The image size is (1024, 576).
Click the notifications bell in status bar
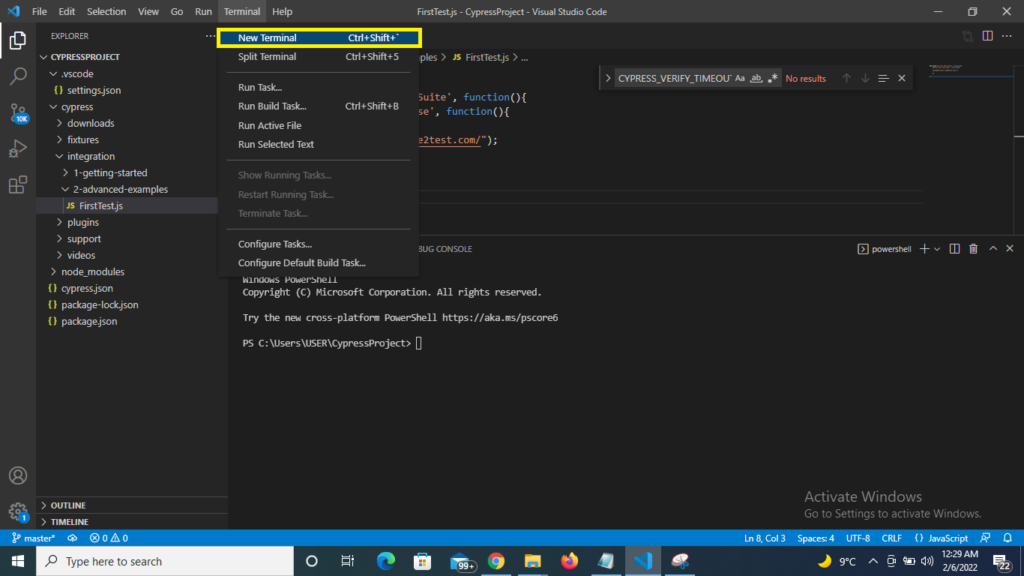pos(1008,538)
